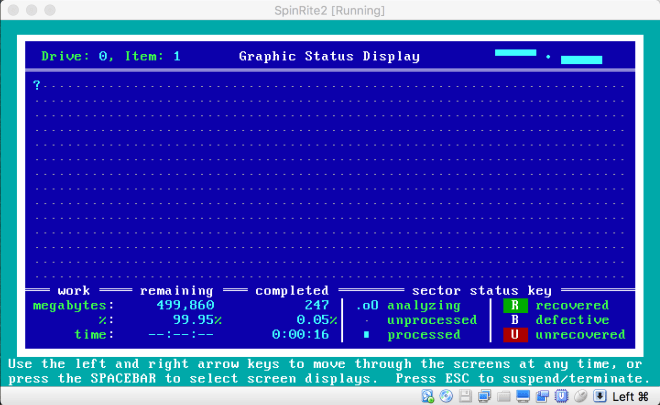Click the green 'R' recovered swatch
Image resolution: width=660 pixels, height=405 pixels.
click(514, 305)
